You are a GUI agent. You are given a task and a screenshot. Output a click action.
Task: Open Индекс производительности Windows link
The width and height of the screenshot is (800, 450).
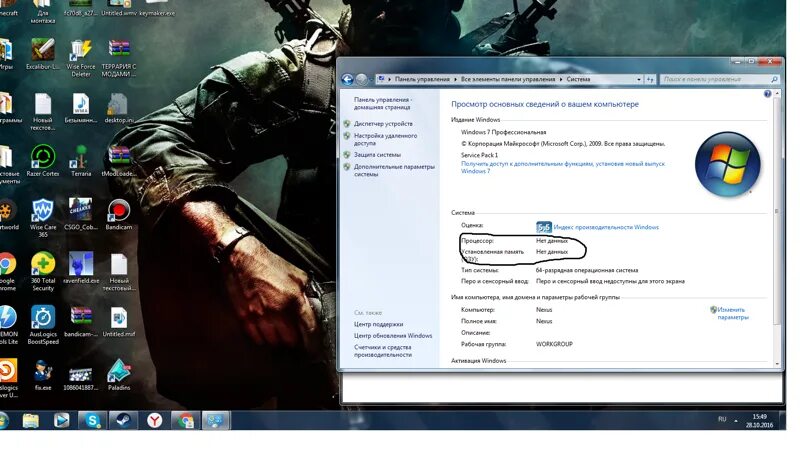(x=606, y=227)
